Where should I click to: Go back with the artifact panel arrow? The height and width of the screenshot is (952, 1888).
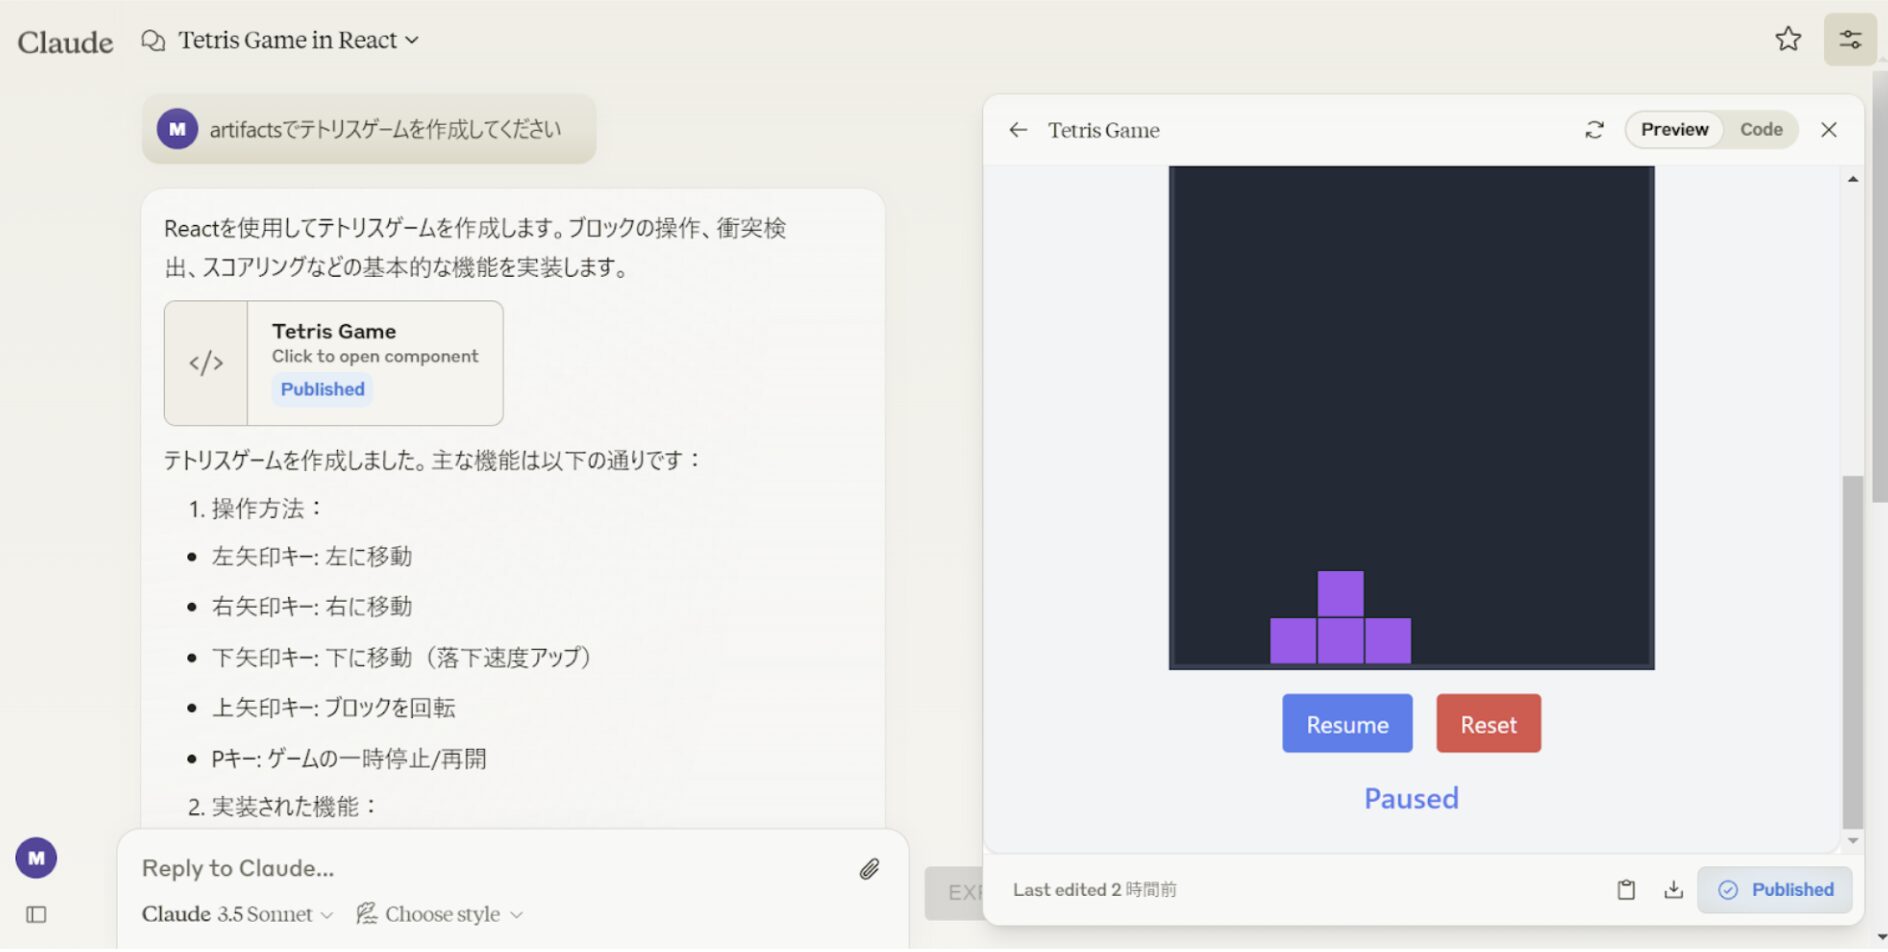click(x=1018, y=130)
